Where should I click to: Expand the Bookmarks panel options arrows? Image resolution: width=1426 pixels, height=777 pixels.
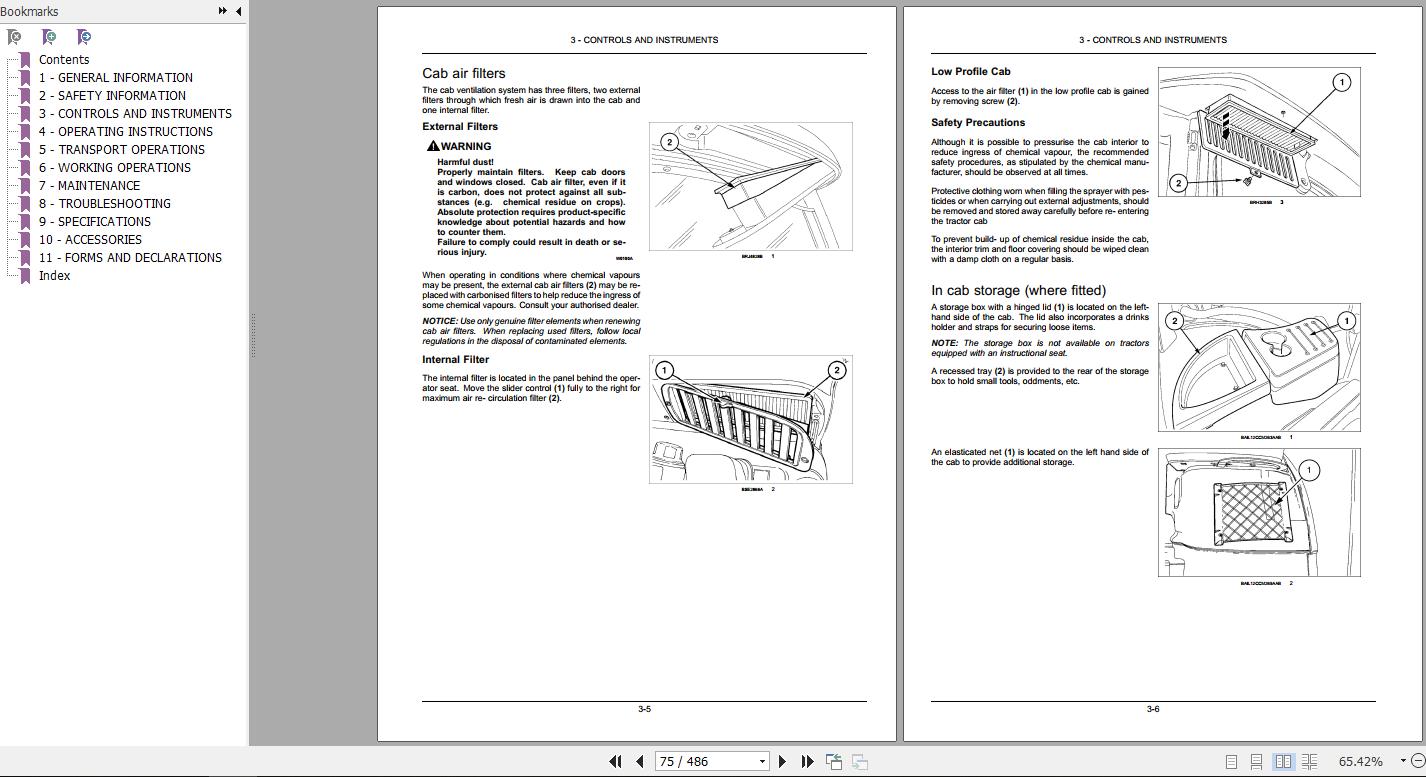tap(222, 11)
